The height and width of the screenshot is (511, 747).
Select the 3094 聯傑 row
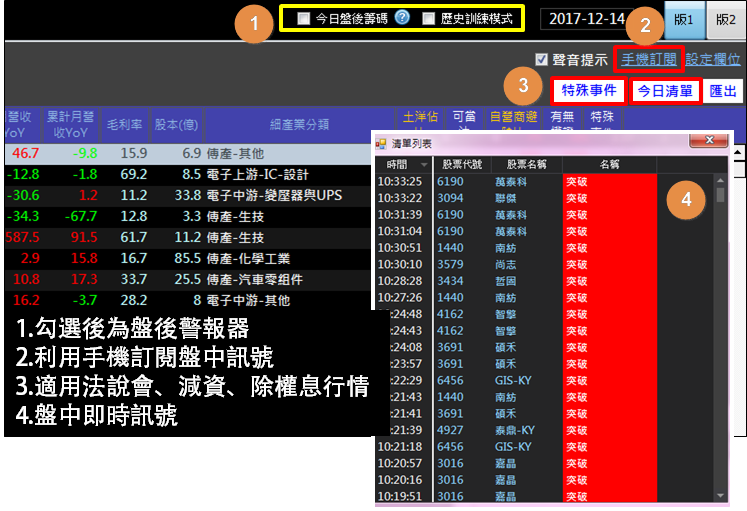coord(545,198)
